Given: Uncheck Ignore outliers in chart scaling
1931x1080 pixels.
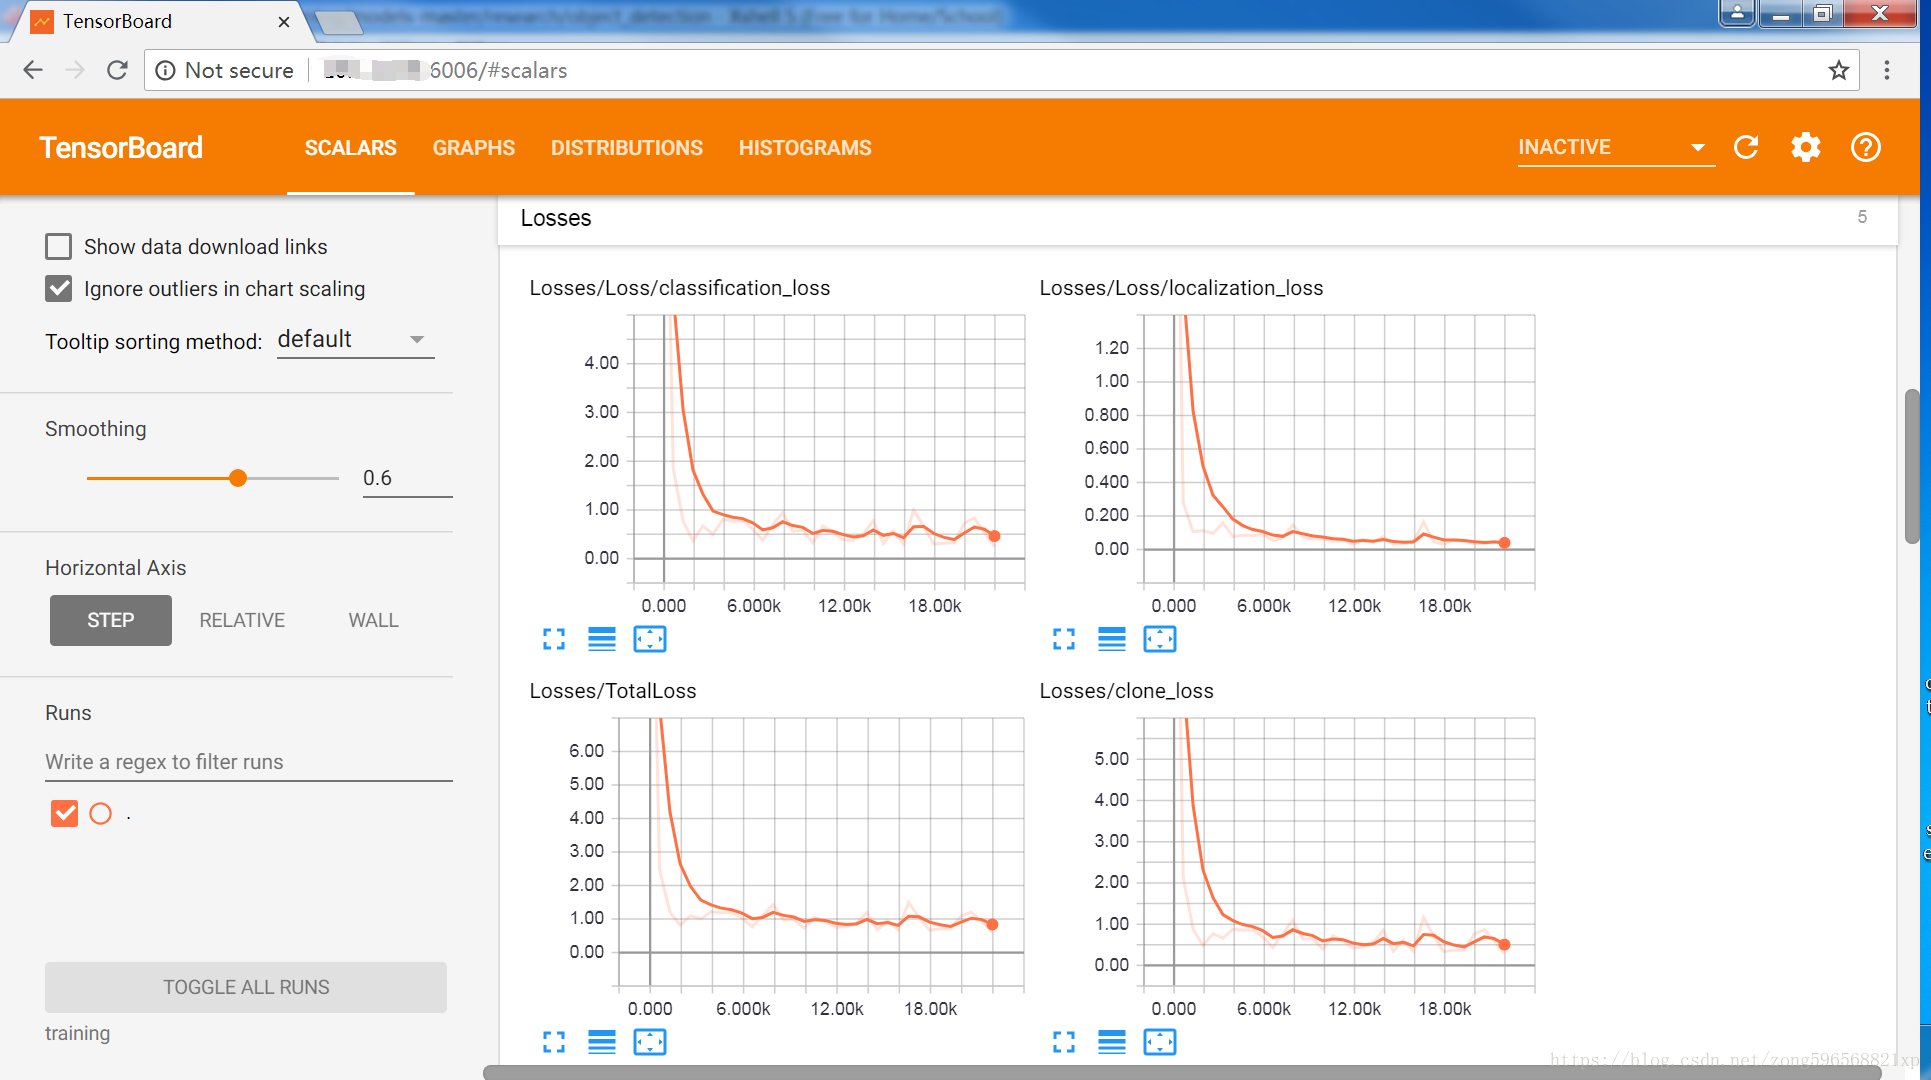Looking at the screenshot, I should click(x=59, y=289).
